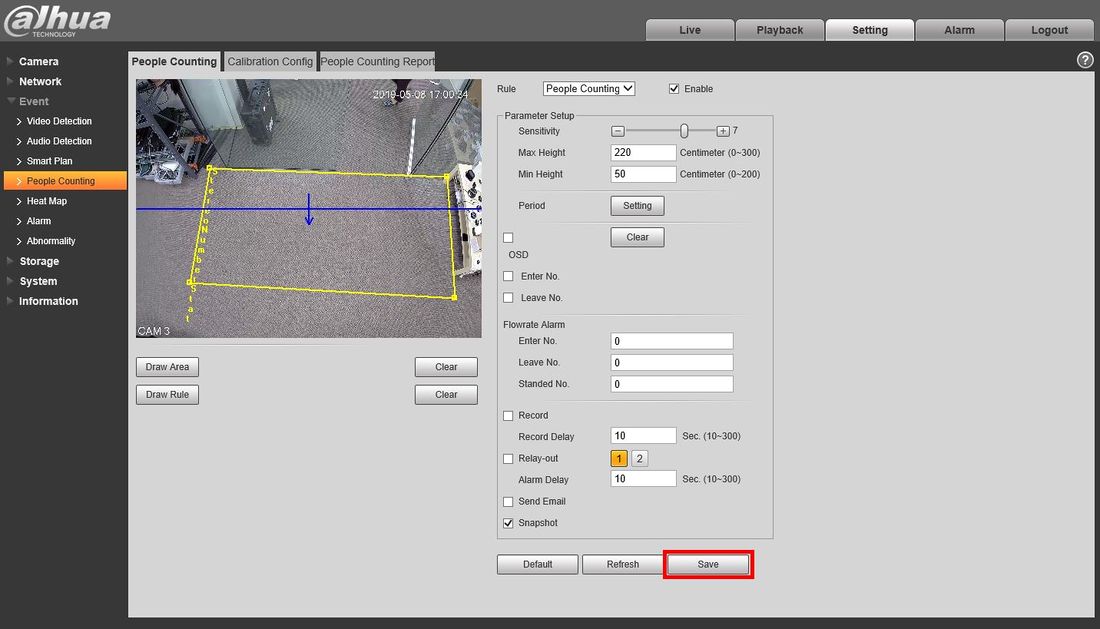Expand the Camera section in sidebar

[38, 61]
